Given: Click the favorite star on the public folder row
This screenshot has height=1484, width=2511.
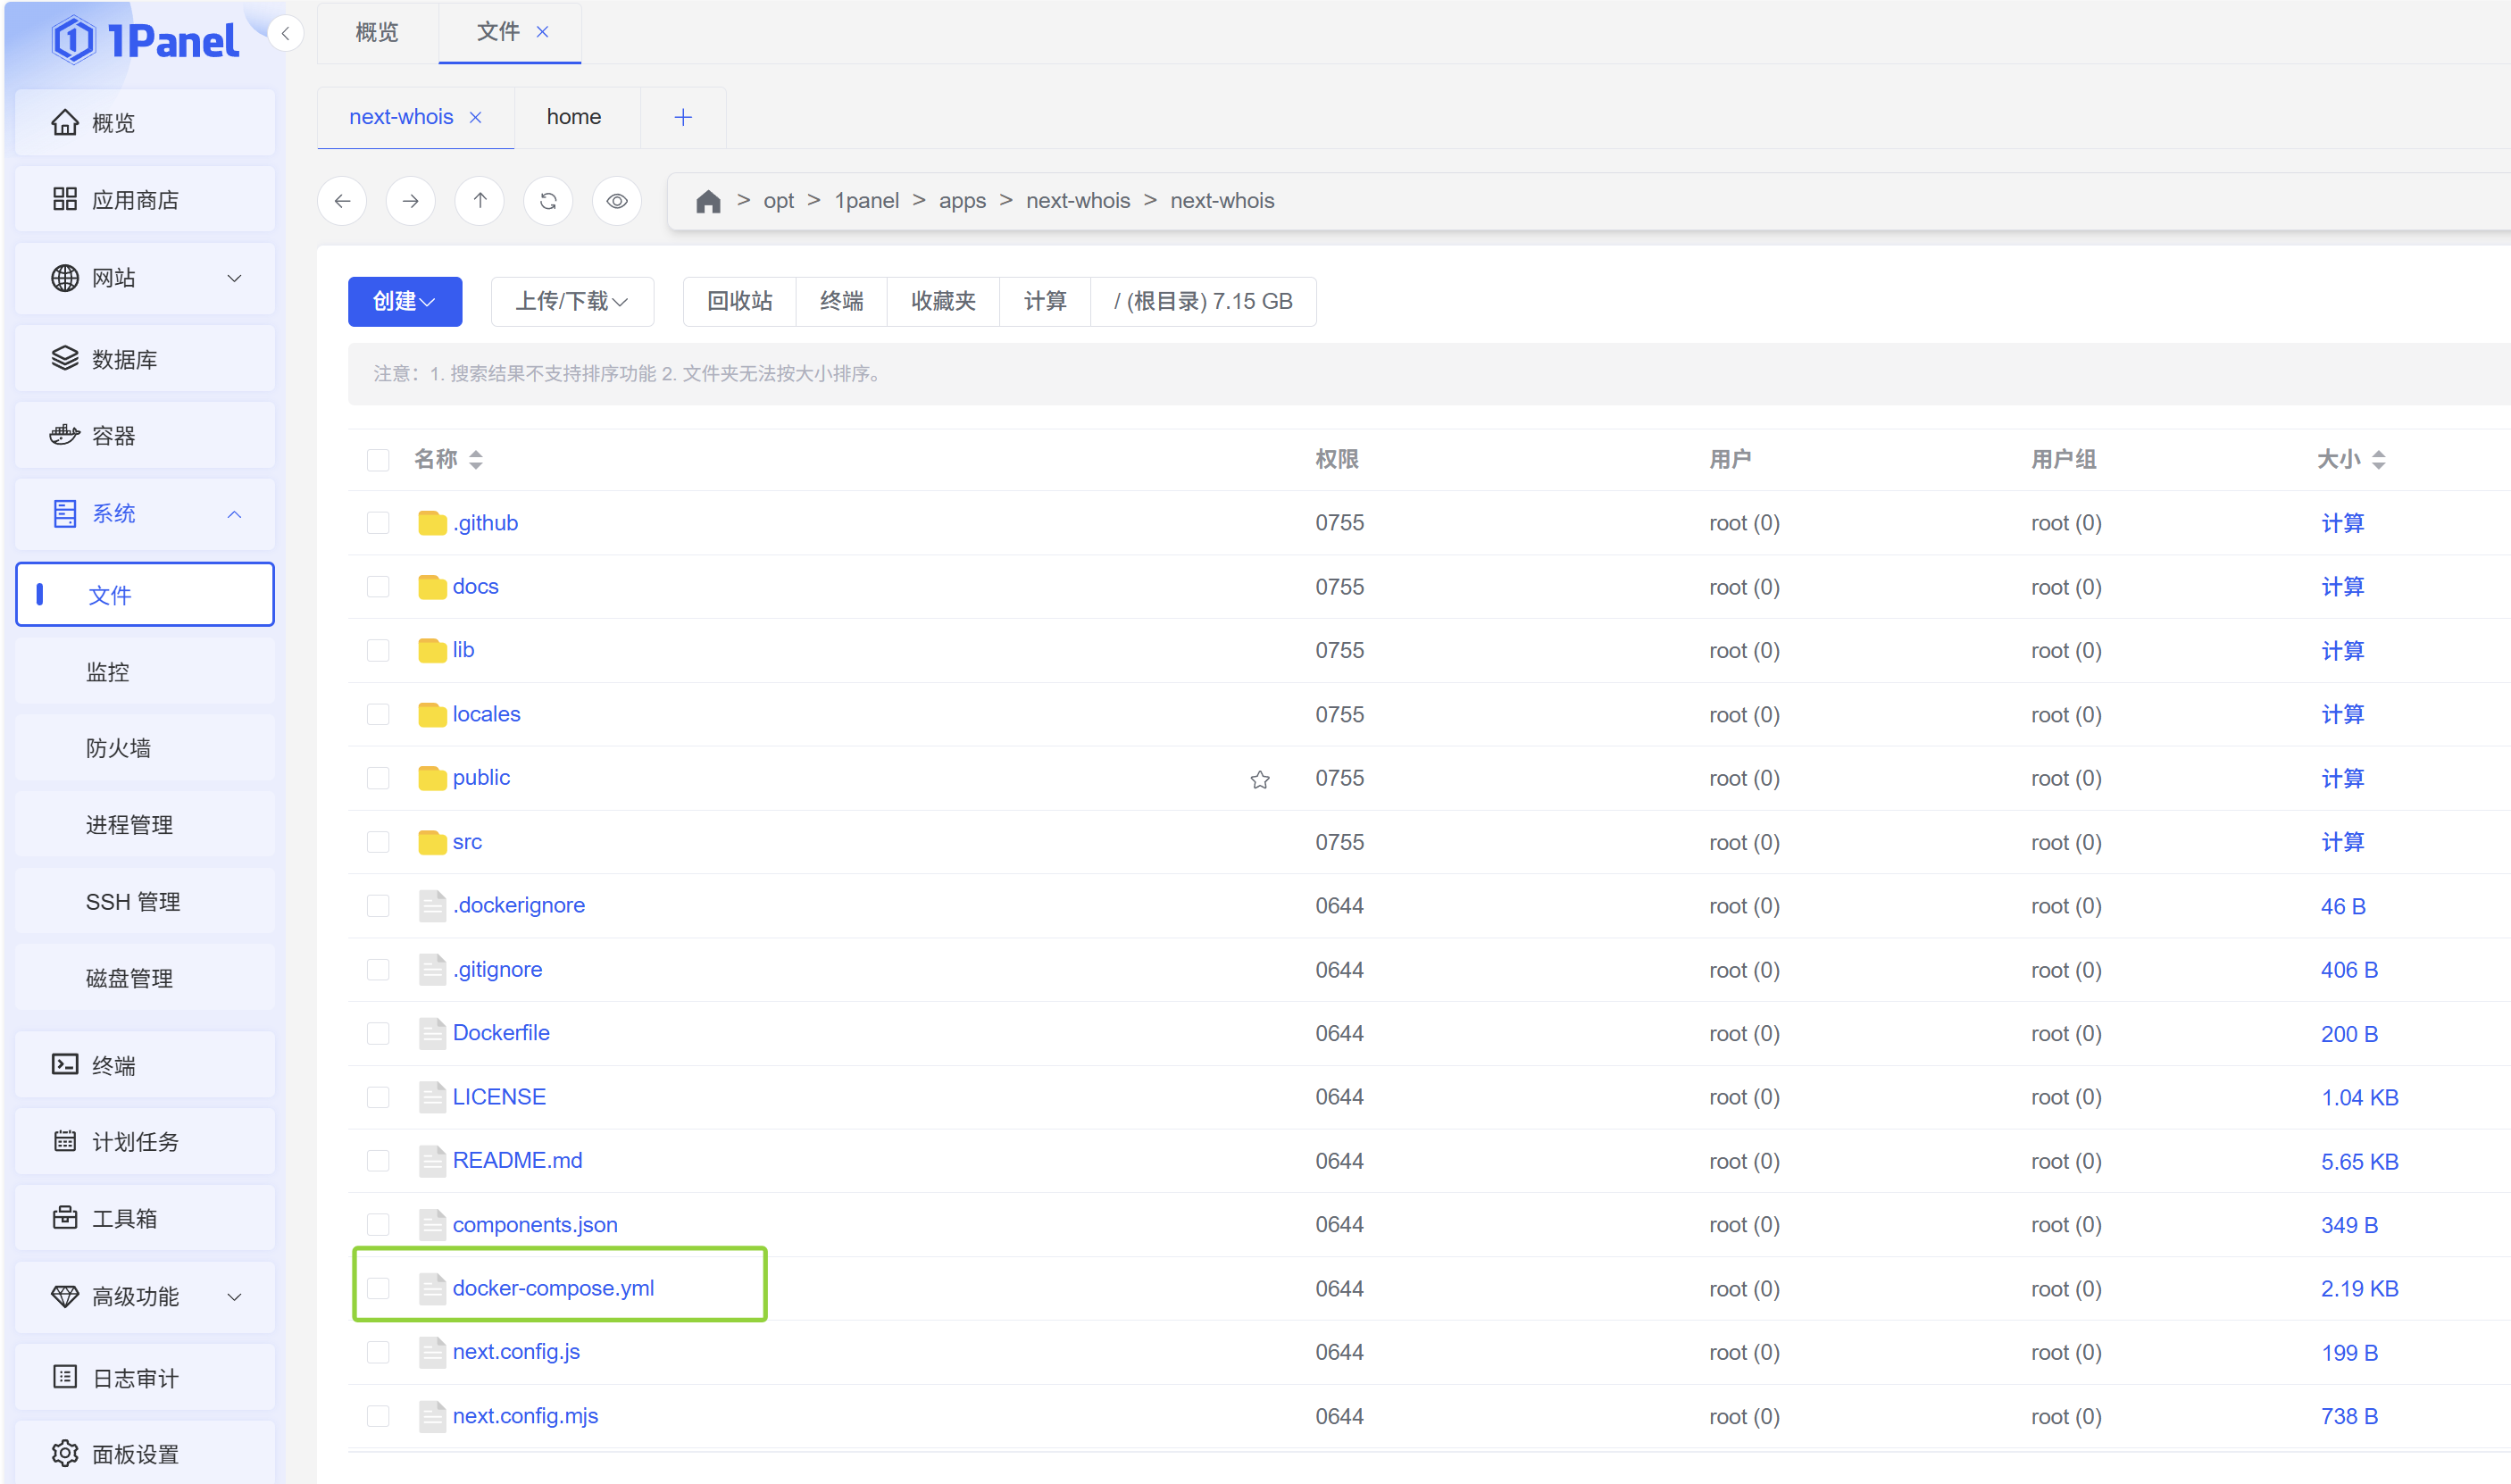Looking at the screenshot, I should pos(1259,779).
